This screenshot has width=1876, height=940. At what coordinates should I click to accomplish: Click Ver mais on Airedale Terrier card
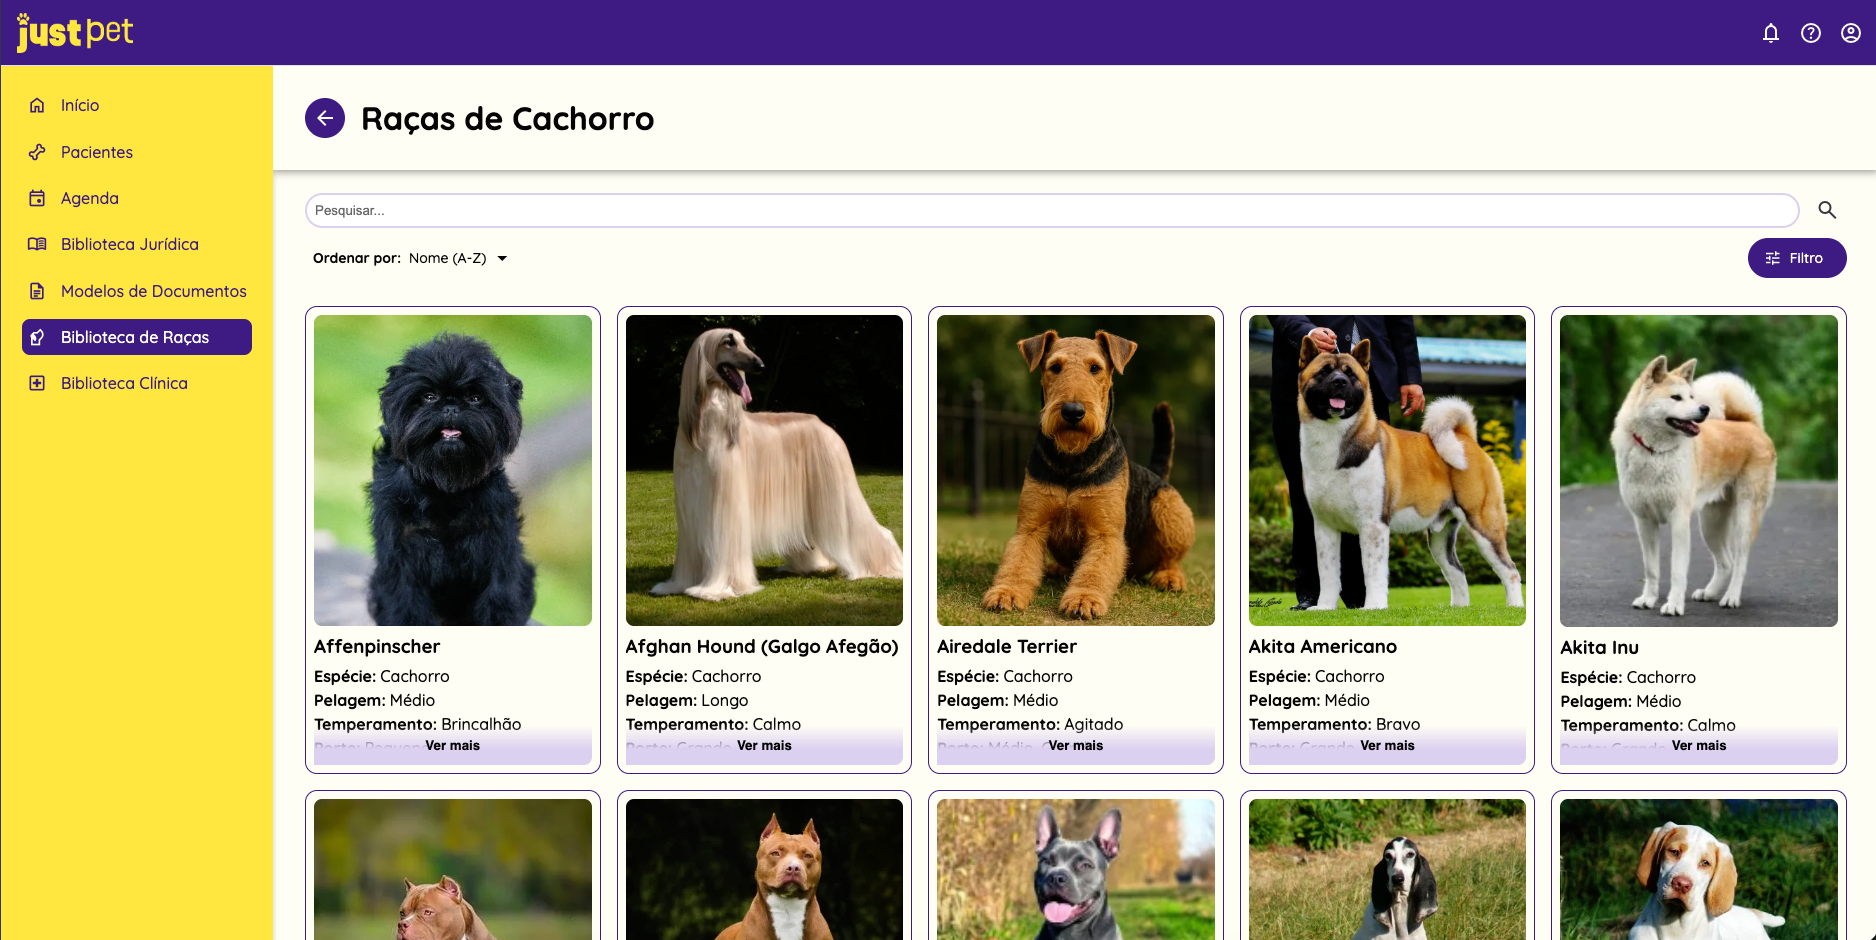[x=1076, y=746]
